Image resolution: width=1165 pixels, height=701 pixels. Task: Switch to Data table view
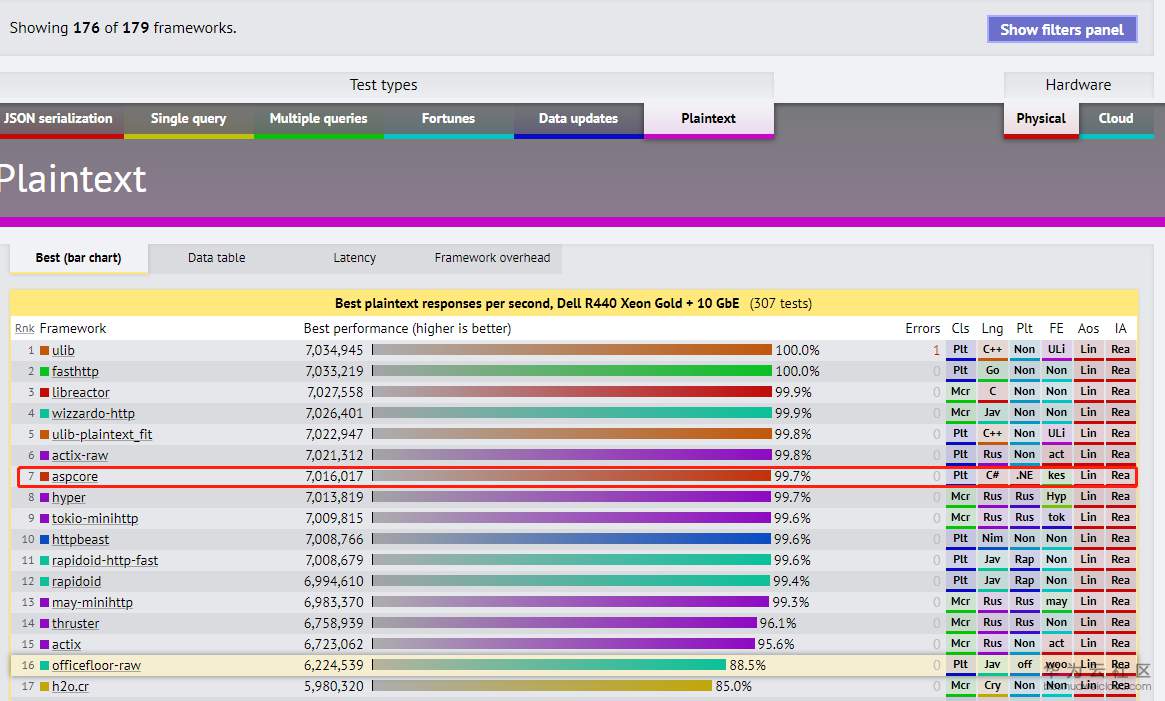(x=216, y=258)
